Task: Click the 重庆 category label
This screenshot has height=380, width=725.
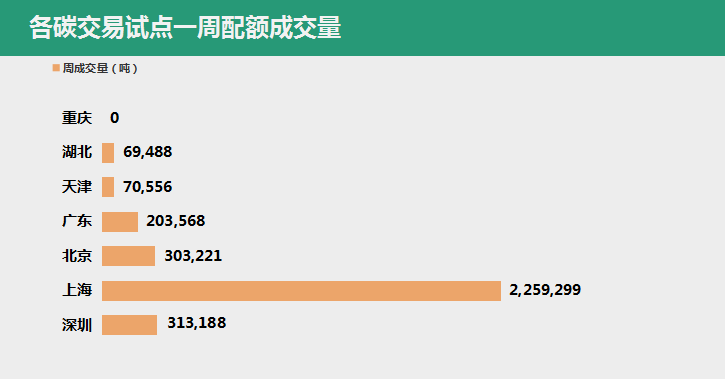Action: pos(77,118)
